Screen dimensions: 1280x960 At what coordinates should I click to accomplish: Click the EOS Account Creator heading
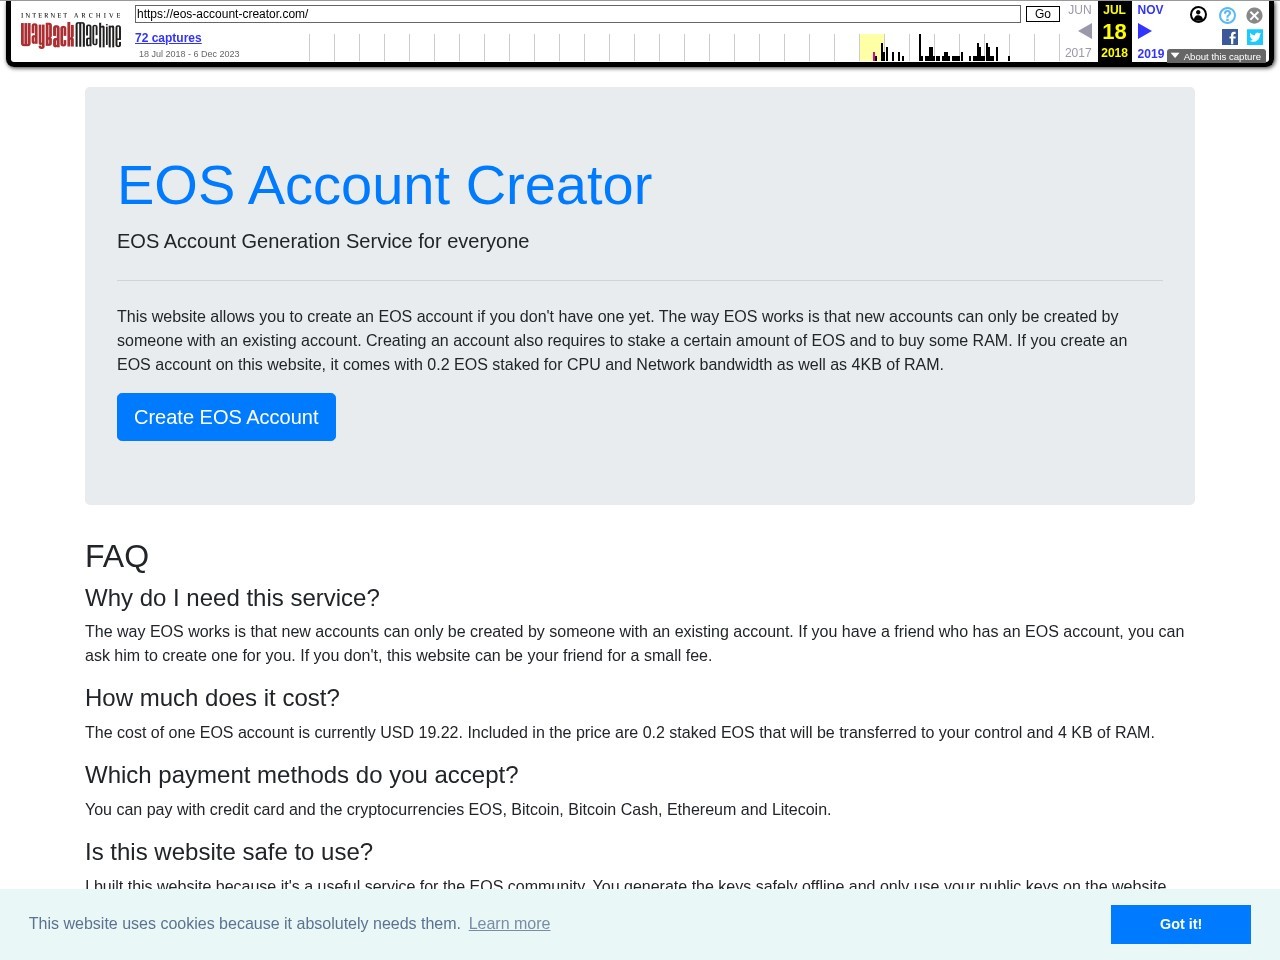click(x=384, y=185)
